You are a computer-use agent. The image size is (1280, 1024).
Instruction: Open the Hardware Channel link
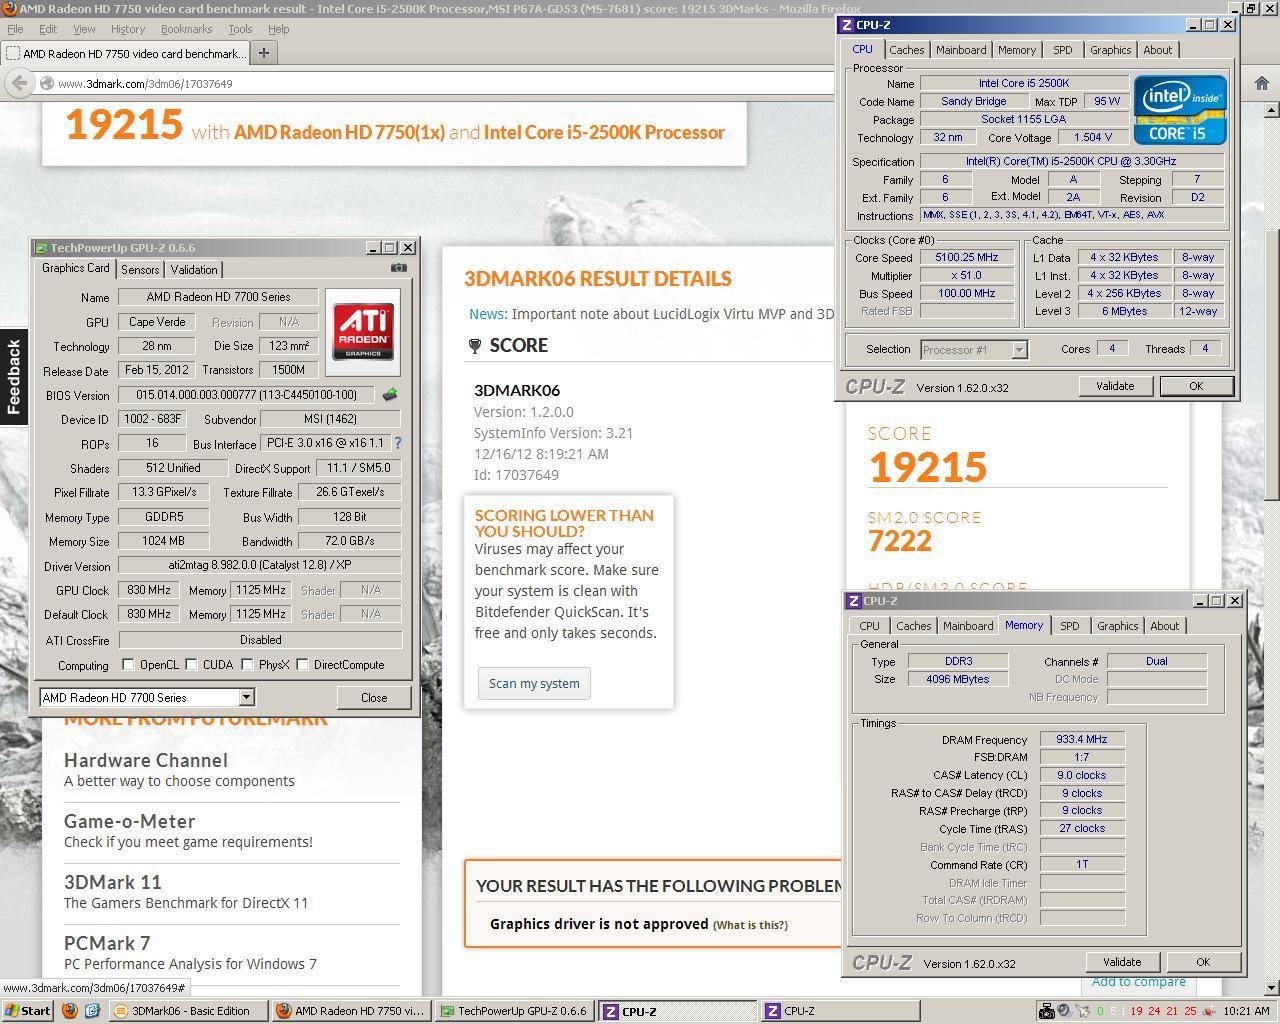[146, 761]
